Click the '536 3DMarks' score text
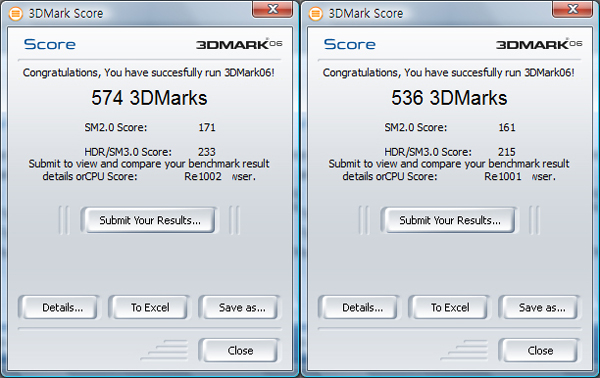600x378 pixels. tap(449, 98)
